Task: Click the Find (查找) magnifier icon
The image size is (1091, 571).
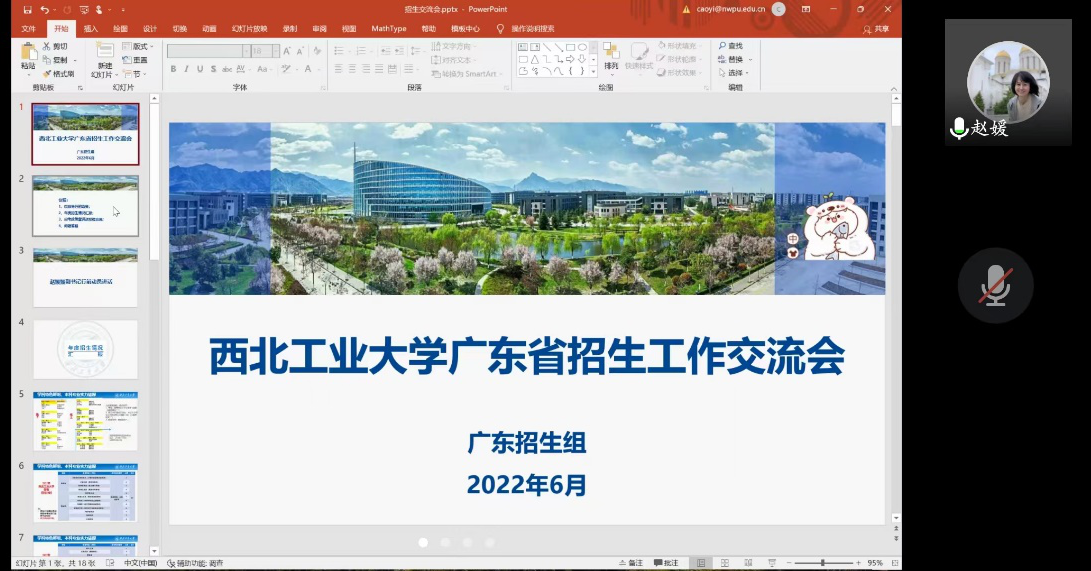Action: (x=722, y=46)
